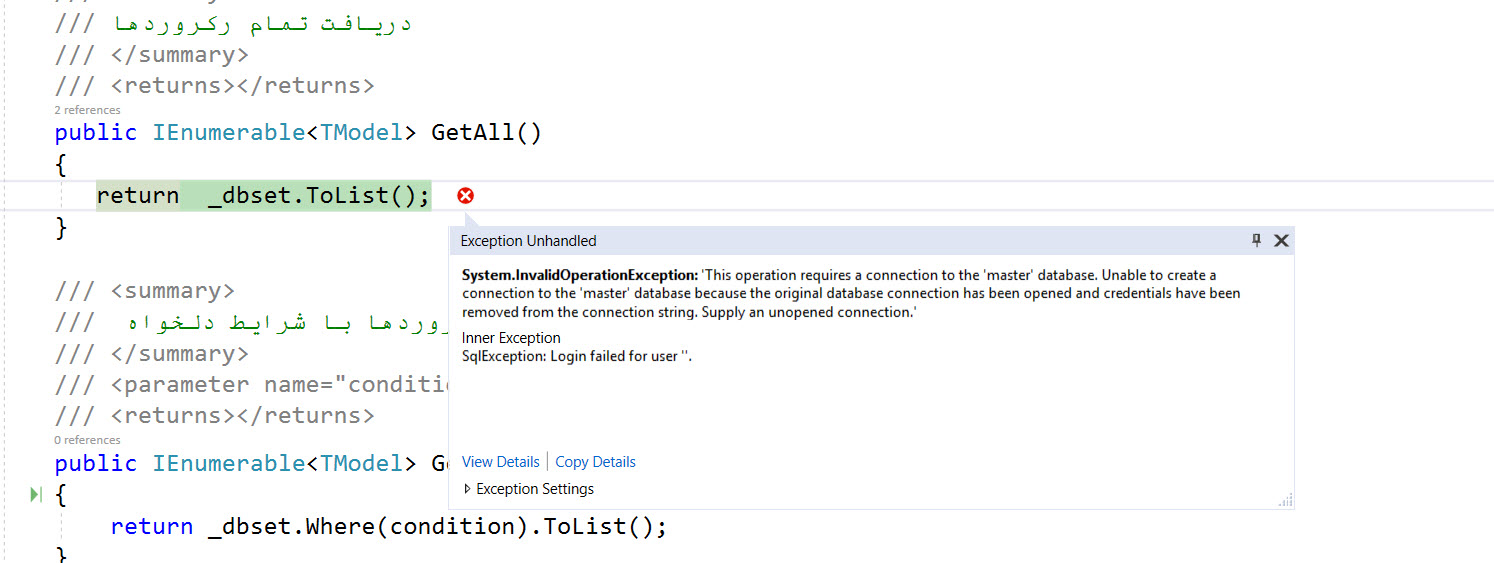Pin the Exception Unhandled popup
Image resolution: width=1494 pixels, height=563 pixels.
coord(1257,240)
